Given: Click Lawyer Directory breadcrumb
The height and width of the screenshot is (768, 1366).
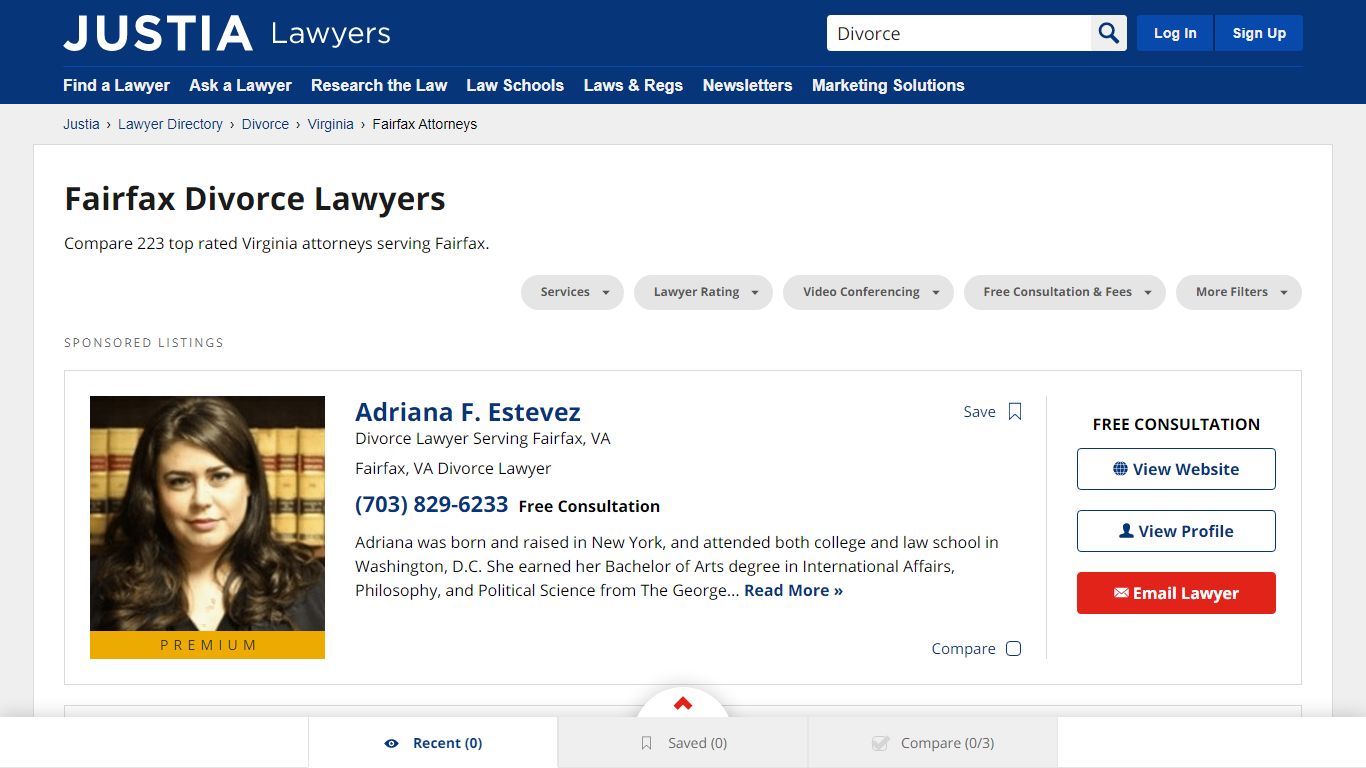Looking at the screenshot, I should (170, 124).
